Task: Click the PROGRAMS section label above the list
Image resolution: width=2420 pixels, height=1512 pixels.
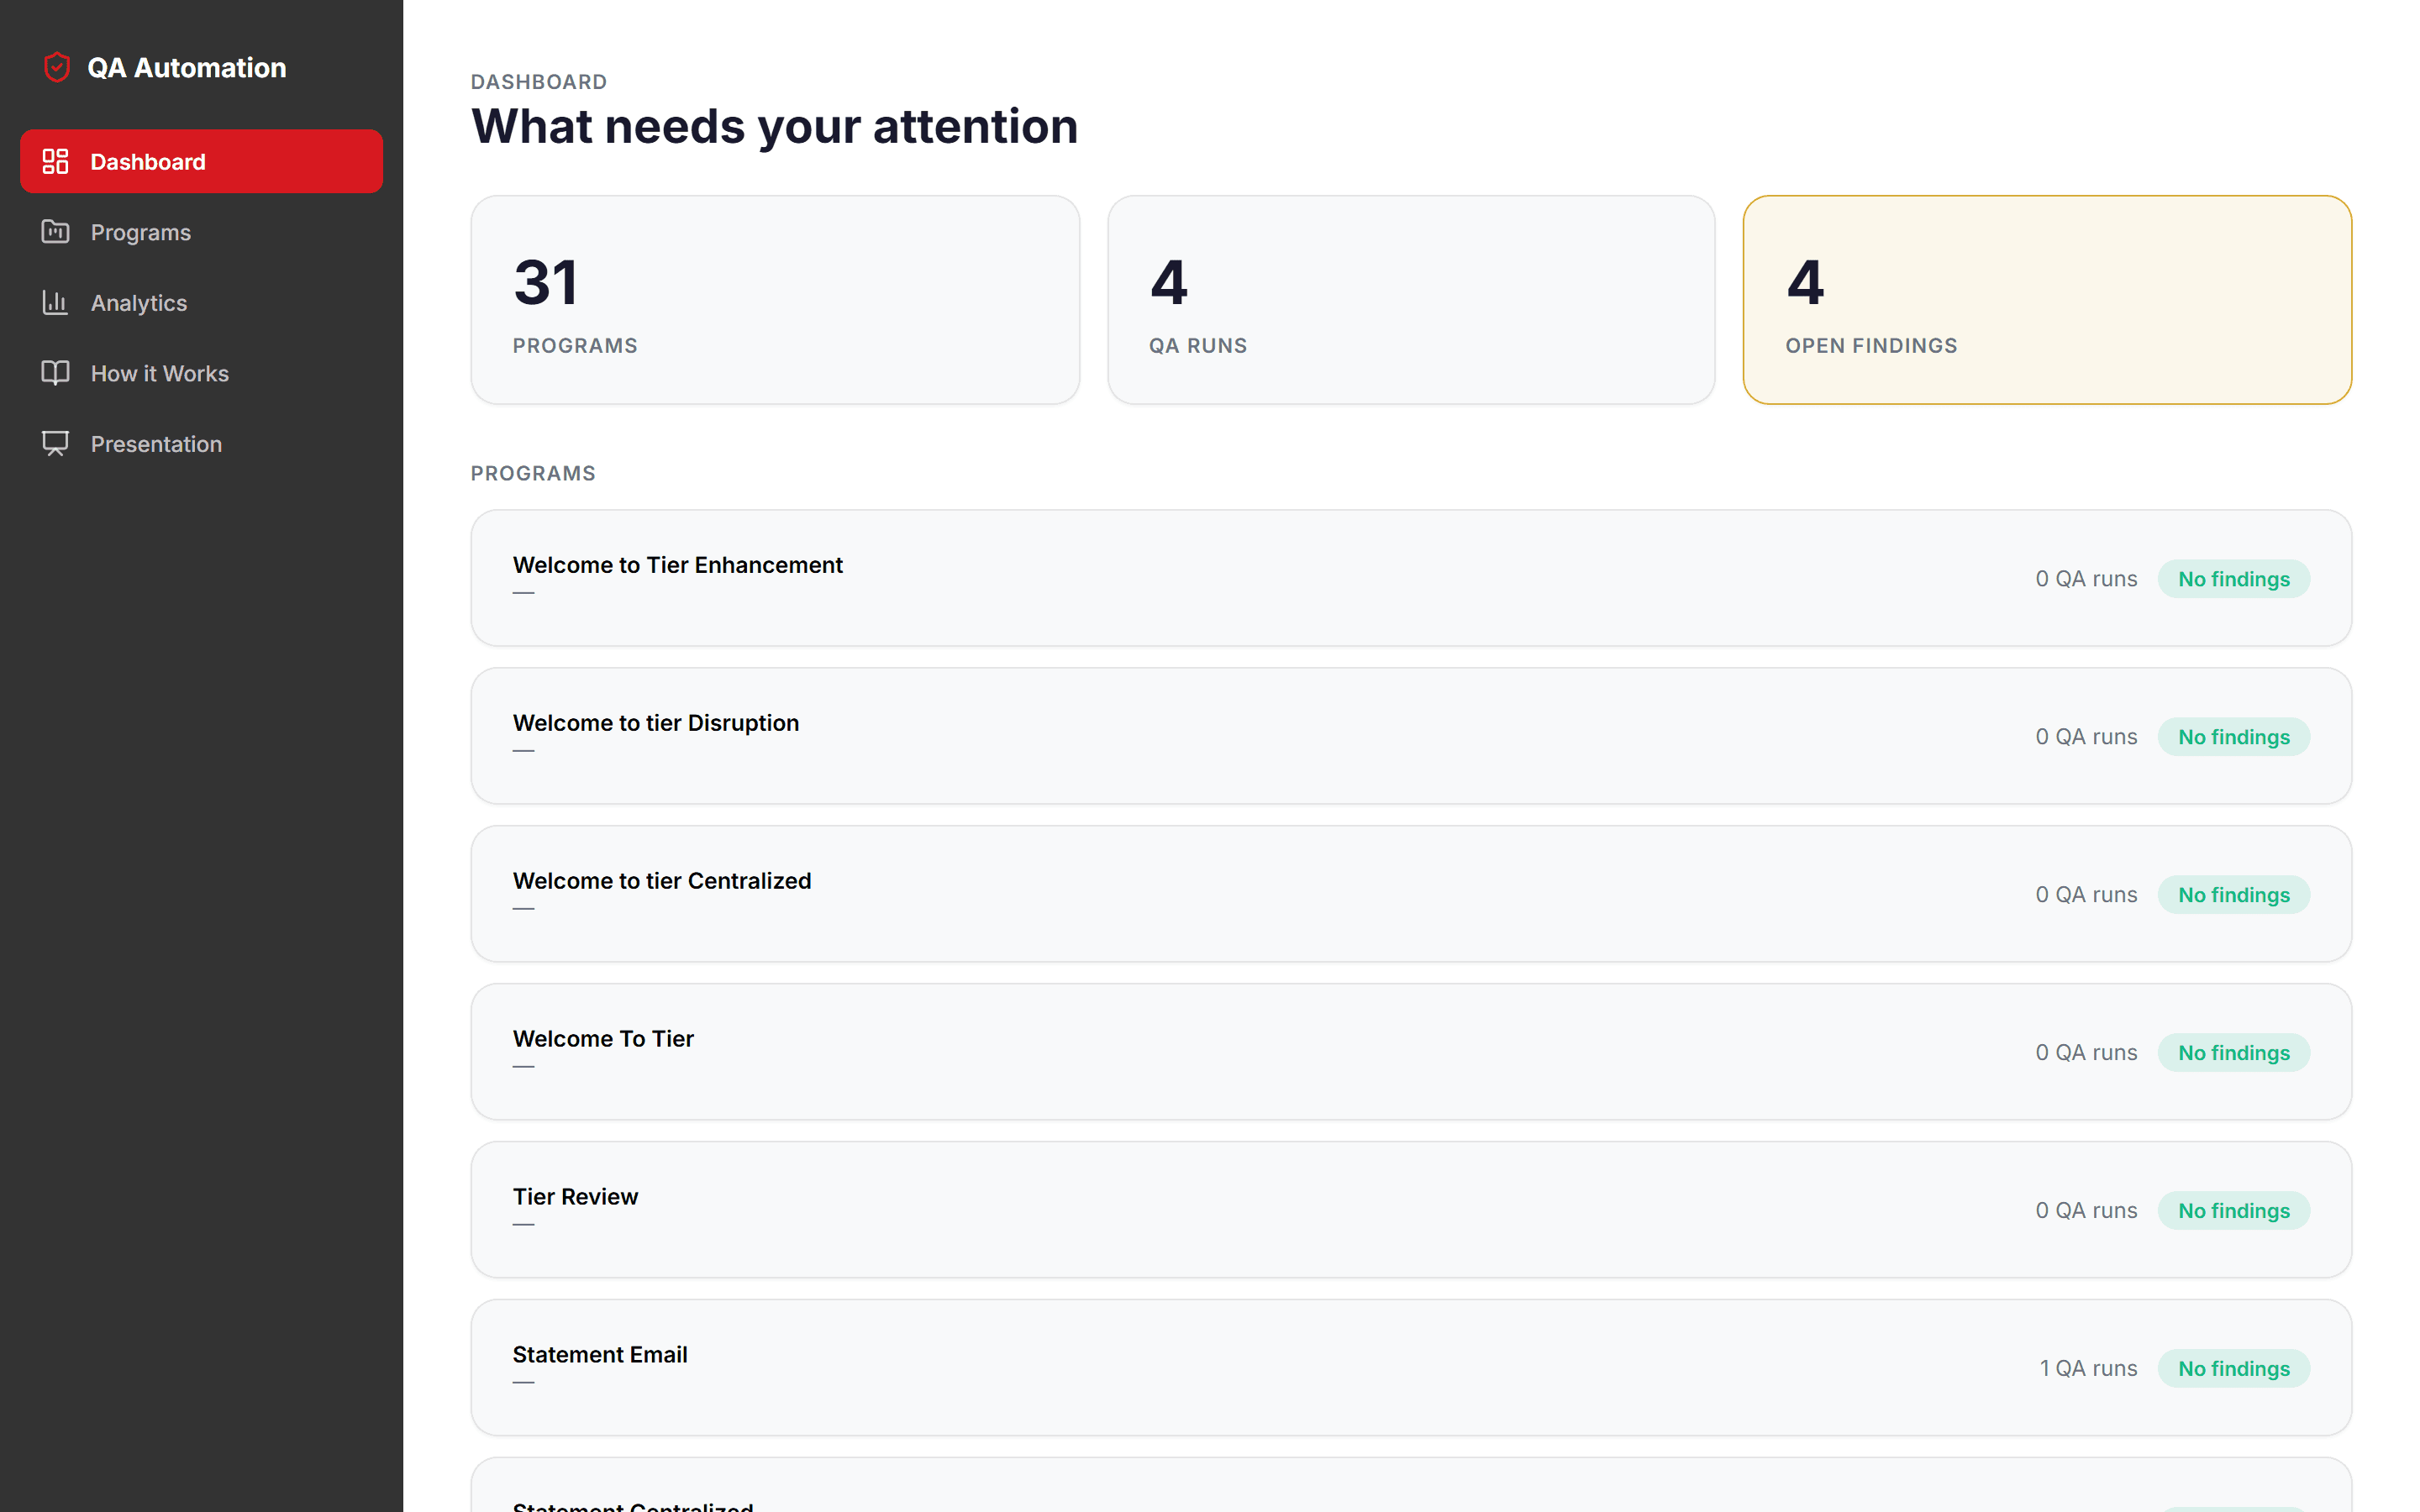Action: coord(533,473)
